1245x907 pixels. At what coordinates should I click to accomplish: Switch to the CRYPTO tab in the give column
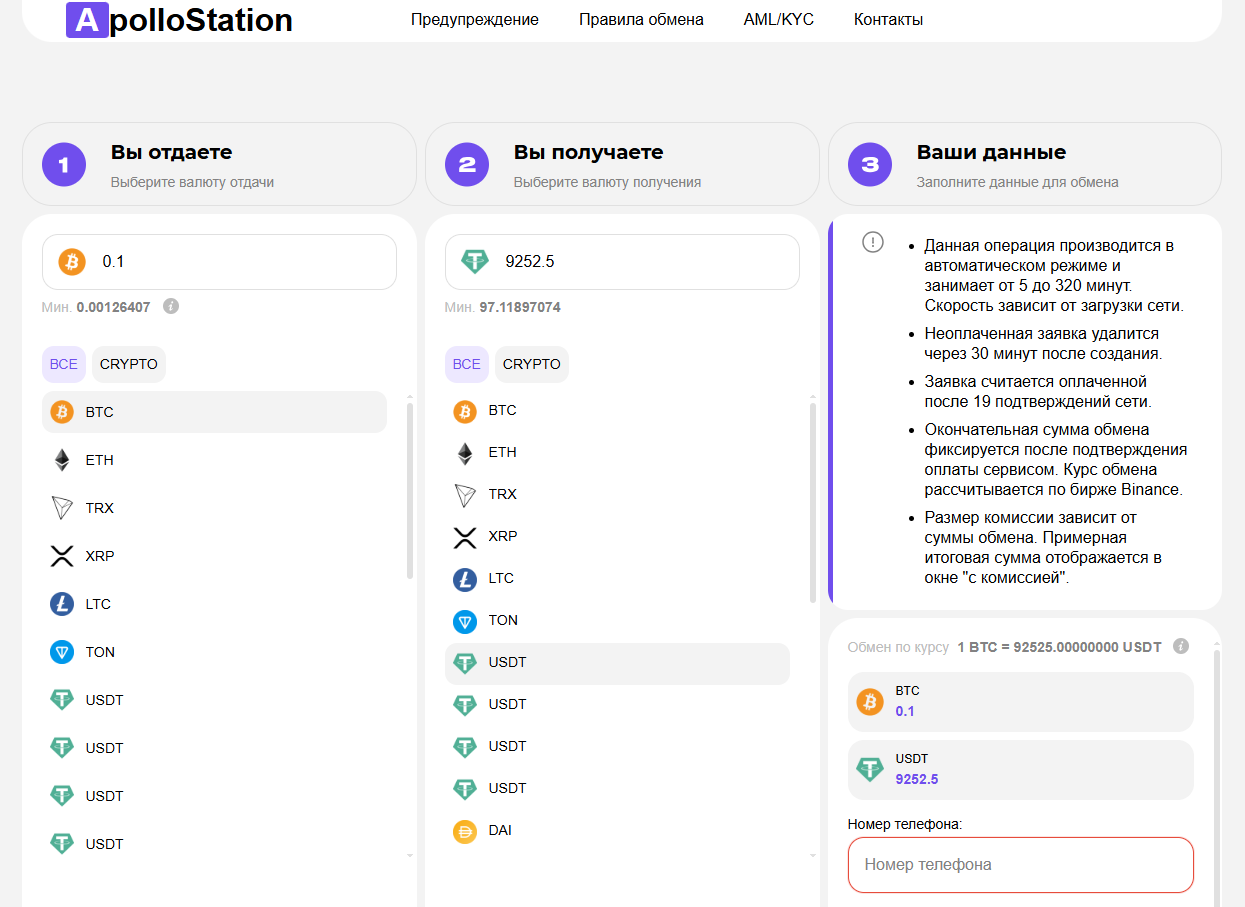(129, 364)
